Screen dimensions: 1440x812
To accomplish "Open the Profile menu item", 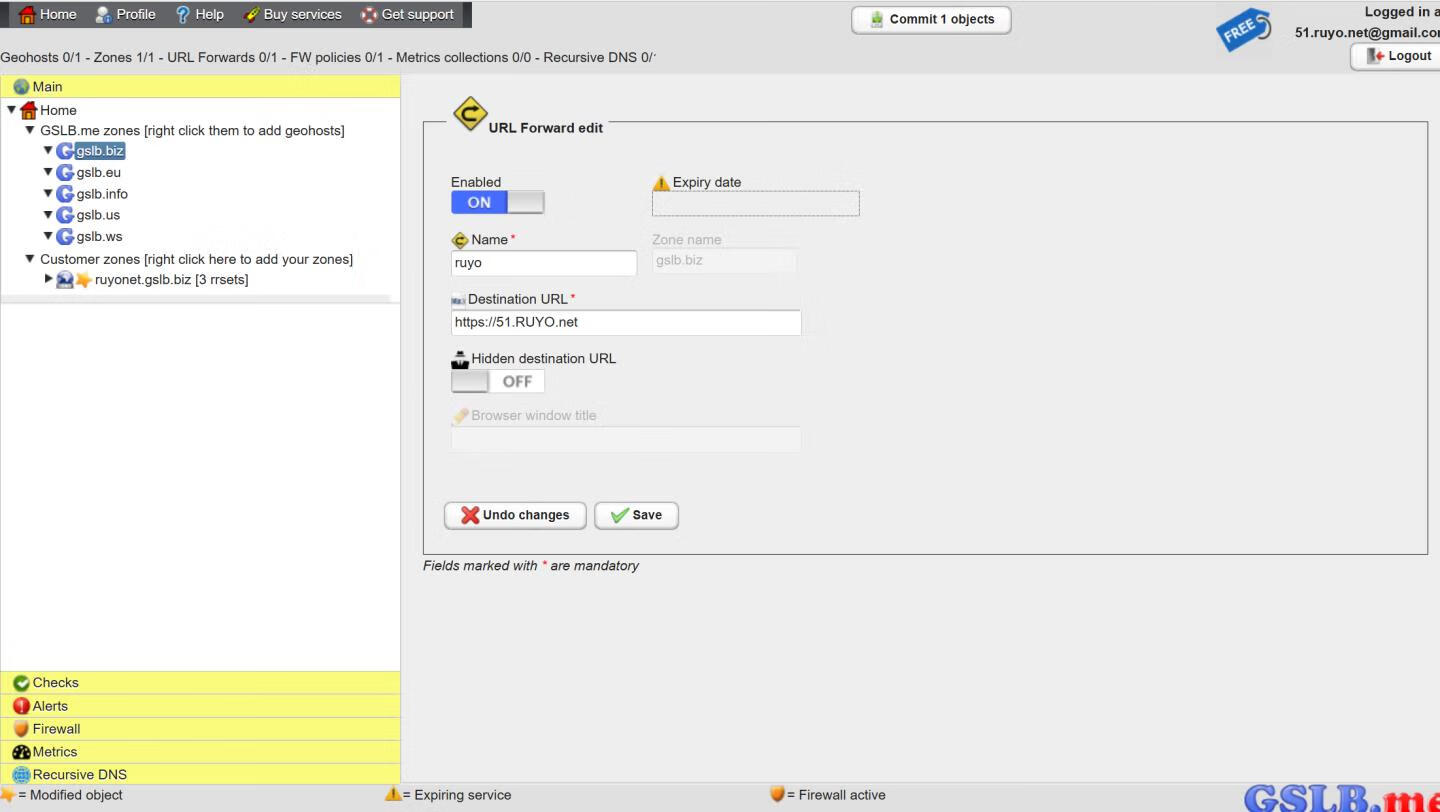I will coord(125,15).
